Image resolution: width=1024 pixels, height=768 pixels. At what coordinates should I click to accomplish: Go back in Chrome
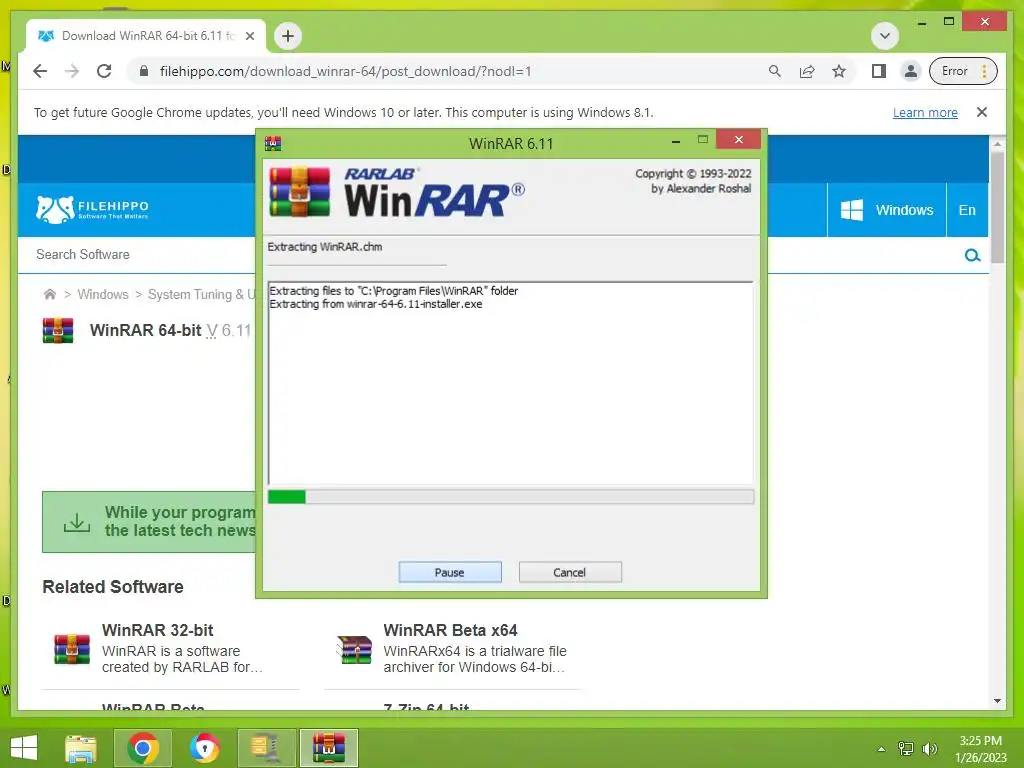[x=40, y=71]
